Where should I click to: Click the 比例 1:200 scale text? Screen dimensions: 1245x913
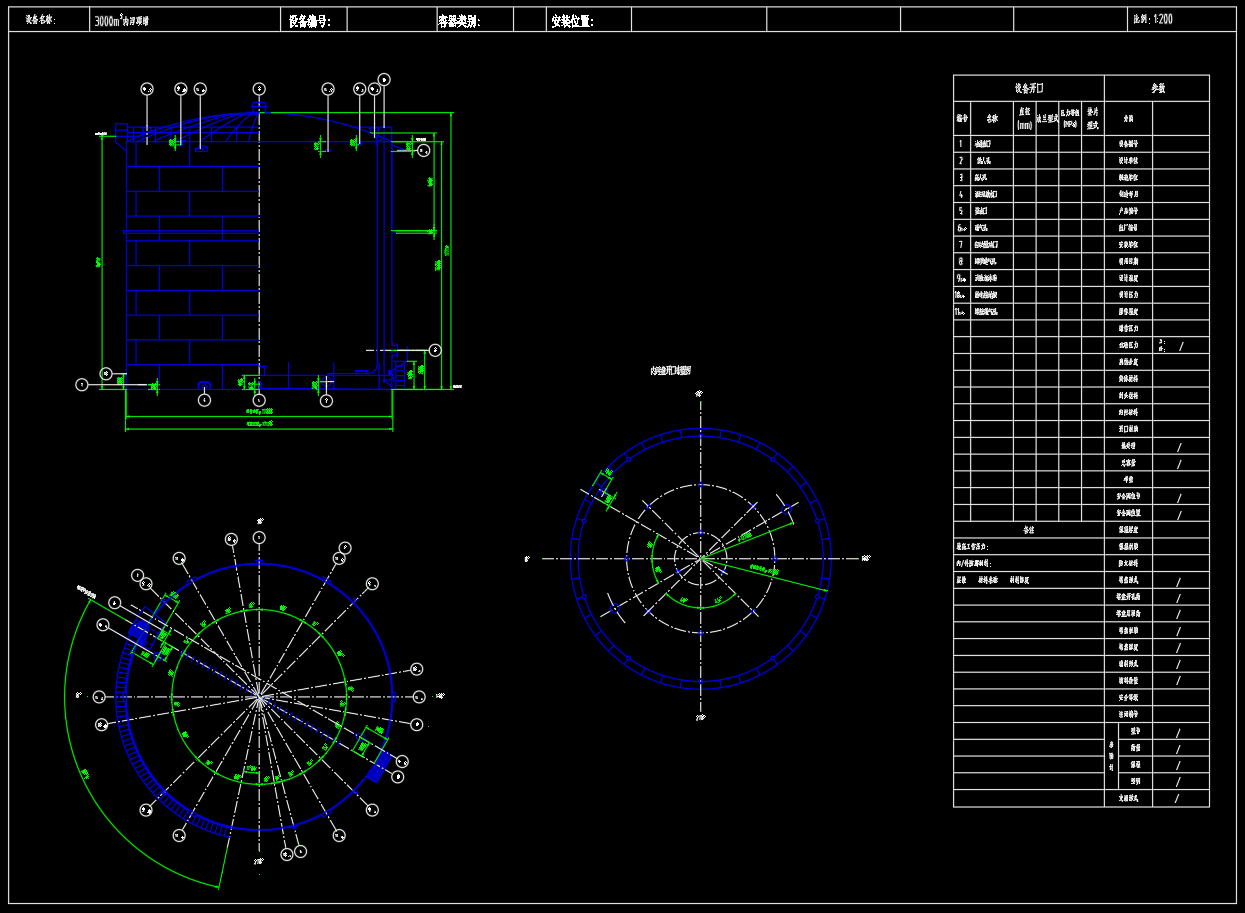point(1152,19)
